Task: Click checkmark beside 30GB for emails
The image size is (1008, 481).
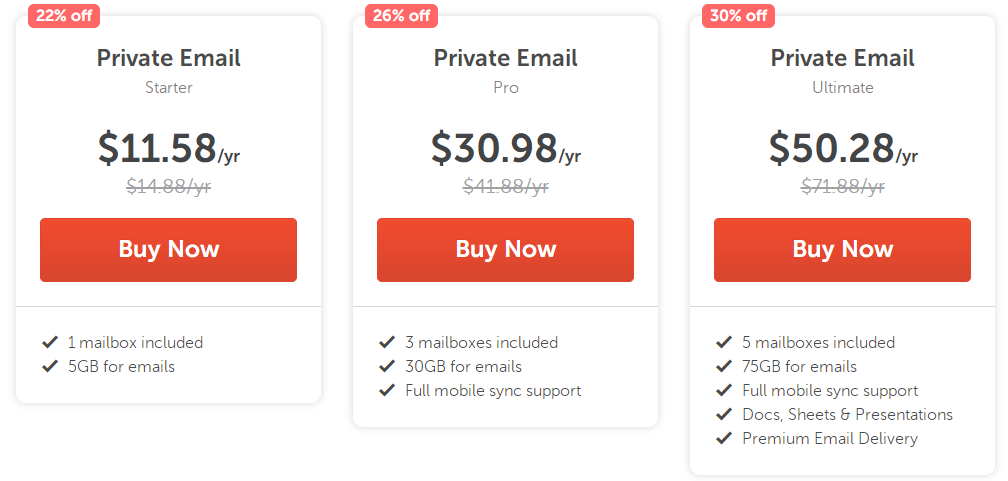Action: point(387,366)
